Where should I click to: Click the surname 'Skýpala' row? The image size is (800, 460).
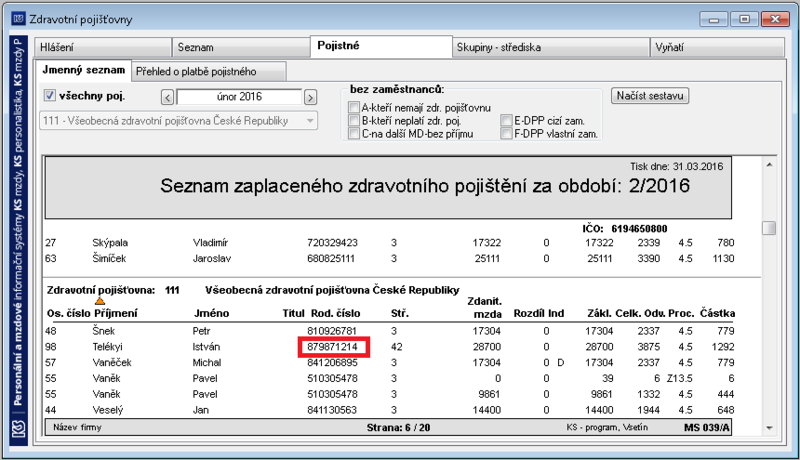click(x=110, y=243)
